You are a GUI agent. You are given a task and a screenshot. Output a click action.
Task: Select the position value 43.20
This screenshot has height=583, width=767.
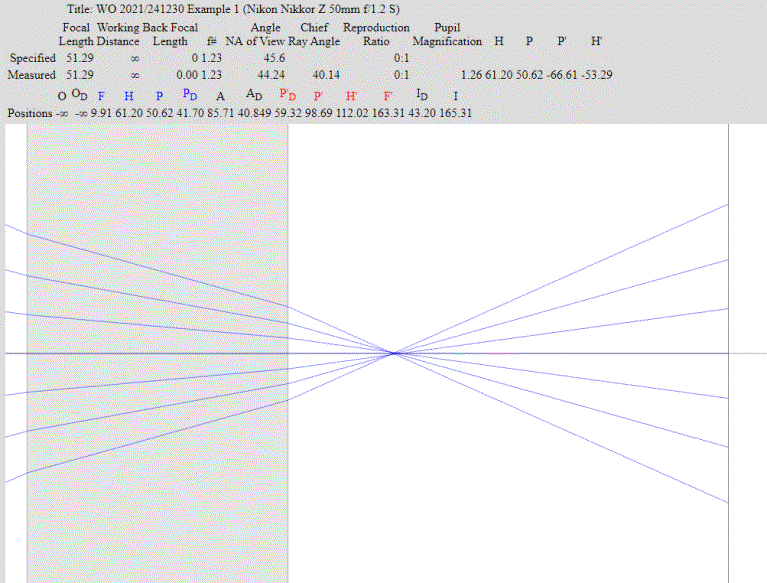422,113
